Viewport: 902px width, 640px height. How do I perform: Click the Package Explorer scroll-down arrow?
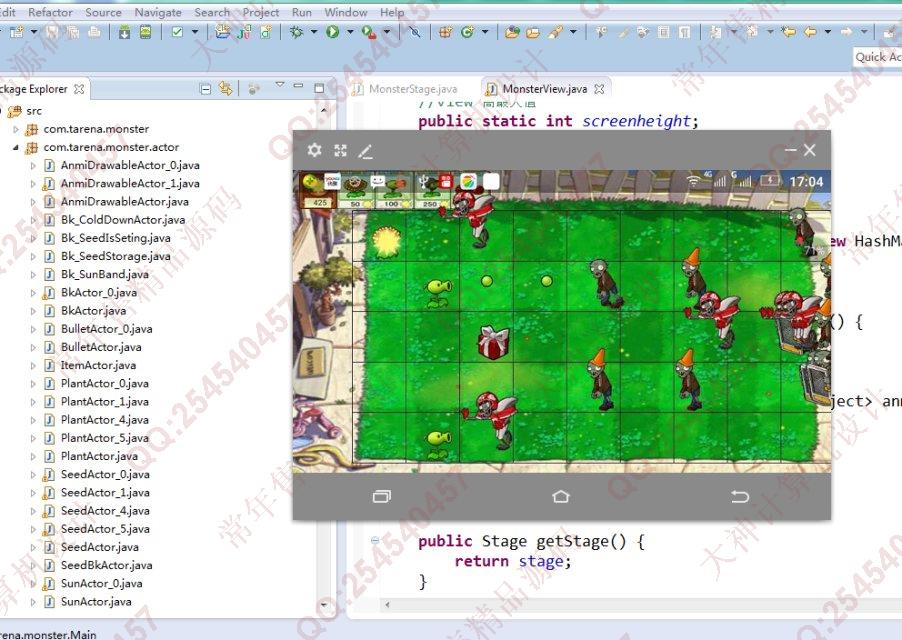tap(324, 605)
